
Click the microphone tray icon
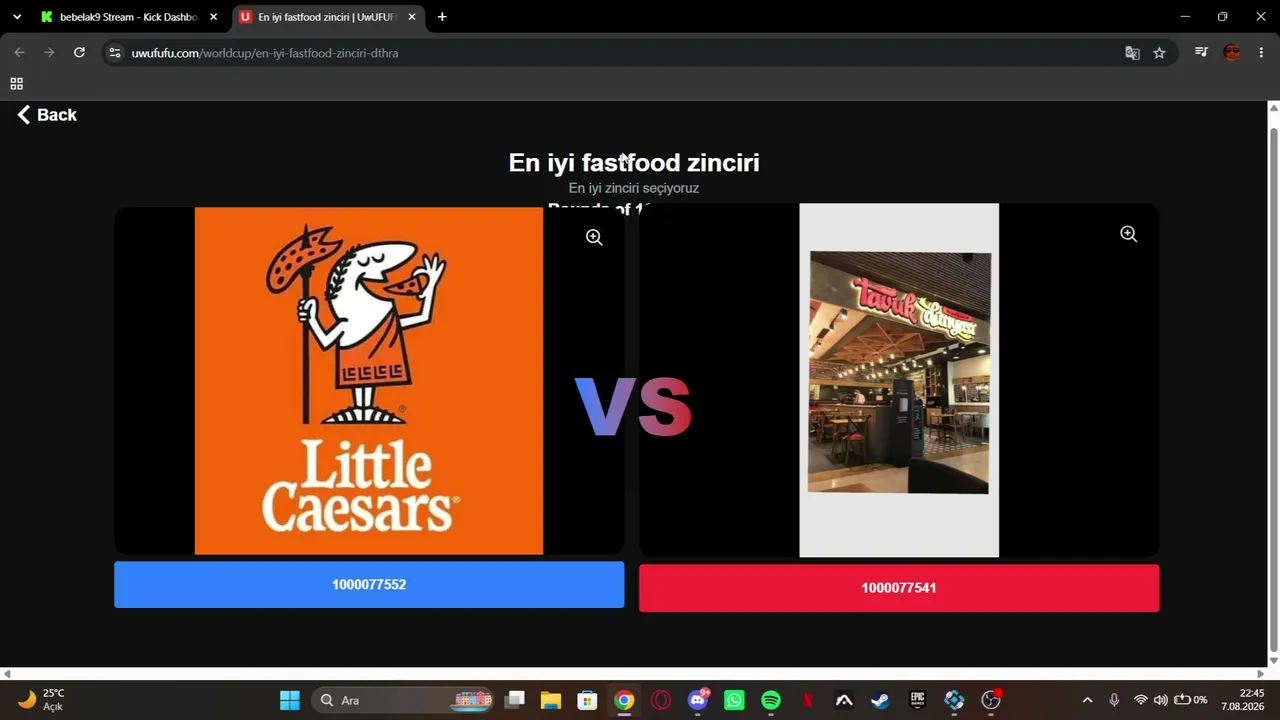pyautogui.click(x=1114, y=700)
